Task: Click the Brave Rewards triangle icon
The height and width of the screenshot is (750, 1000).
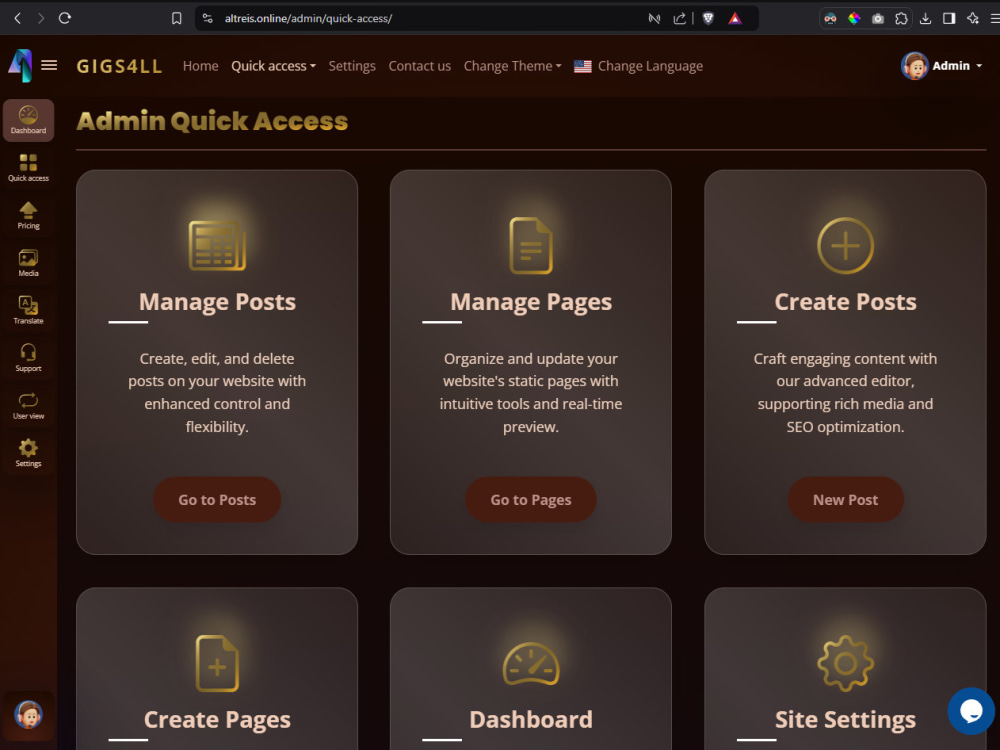Action: point(735,18)
